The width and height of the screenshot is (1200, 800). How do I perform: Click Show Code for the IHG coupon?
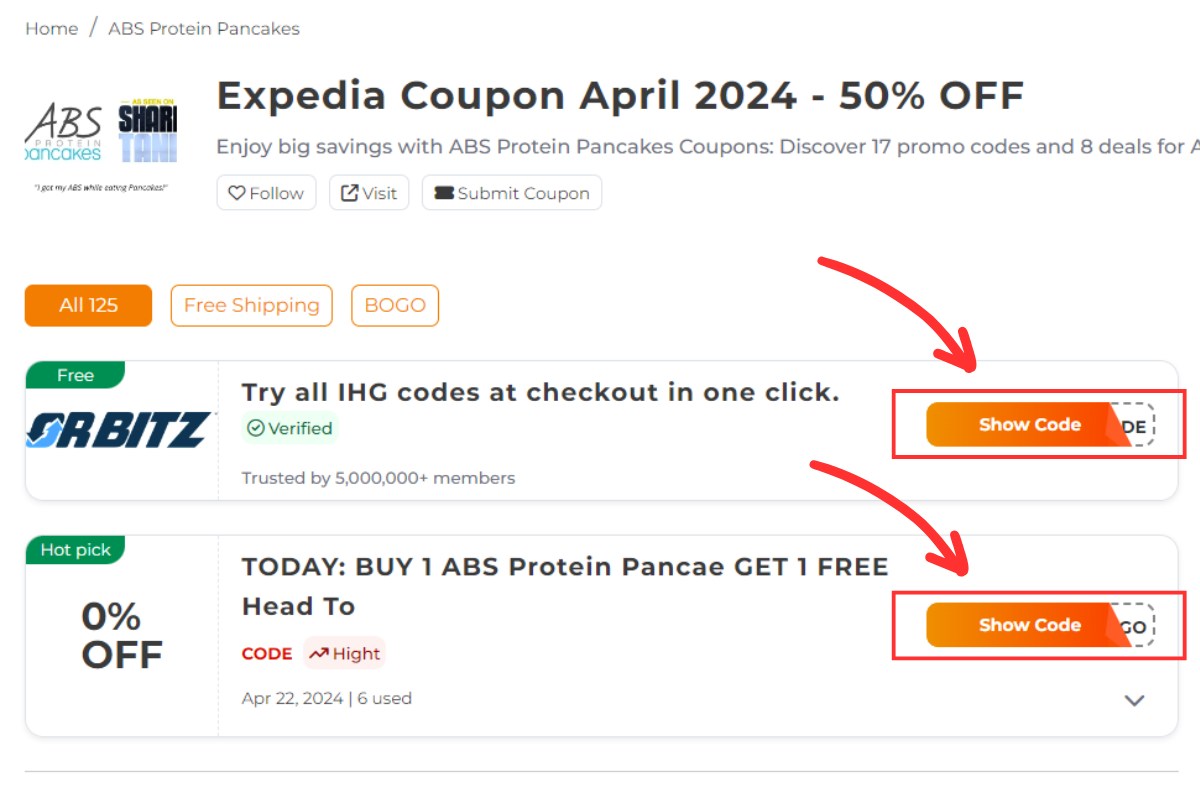(1028, 424)
